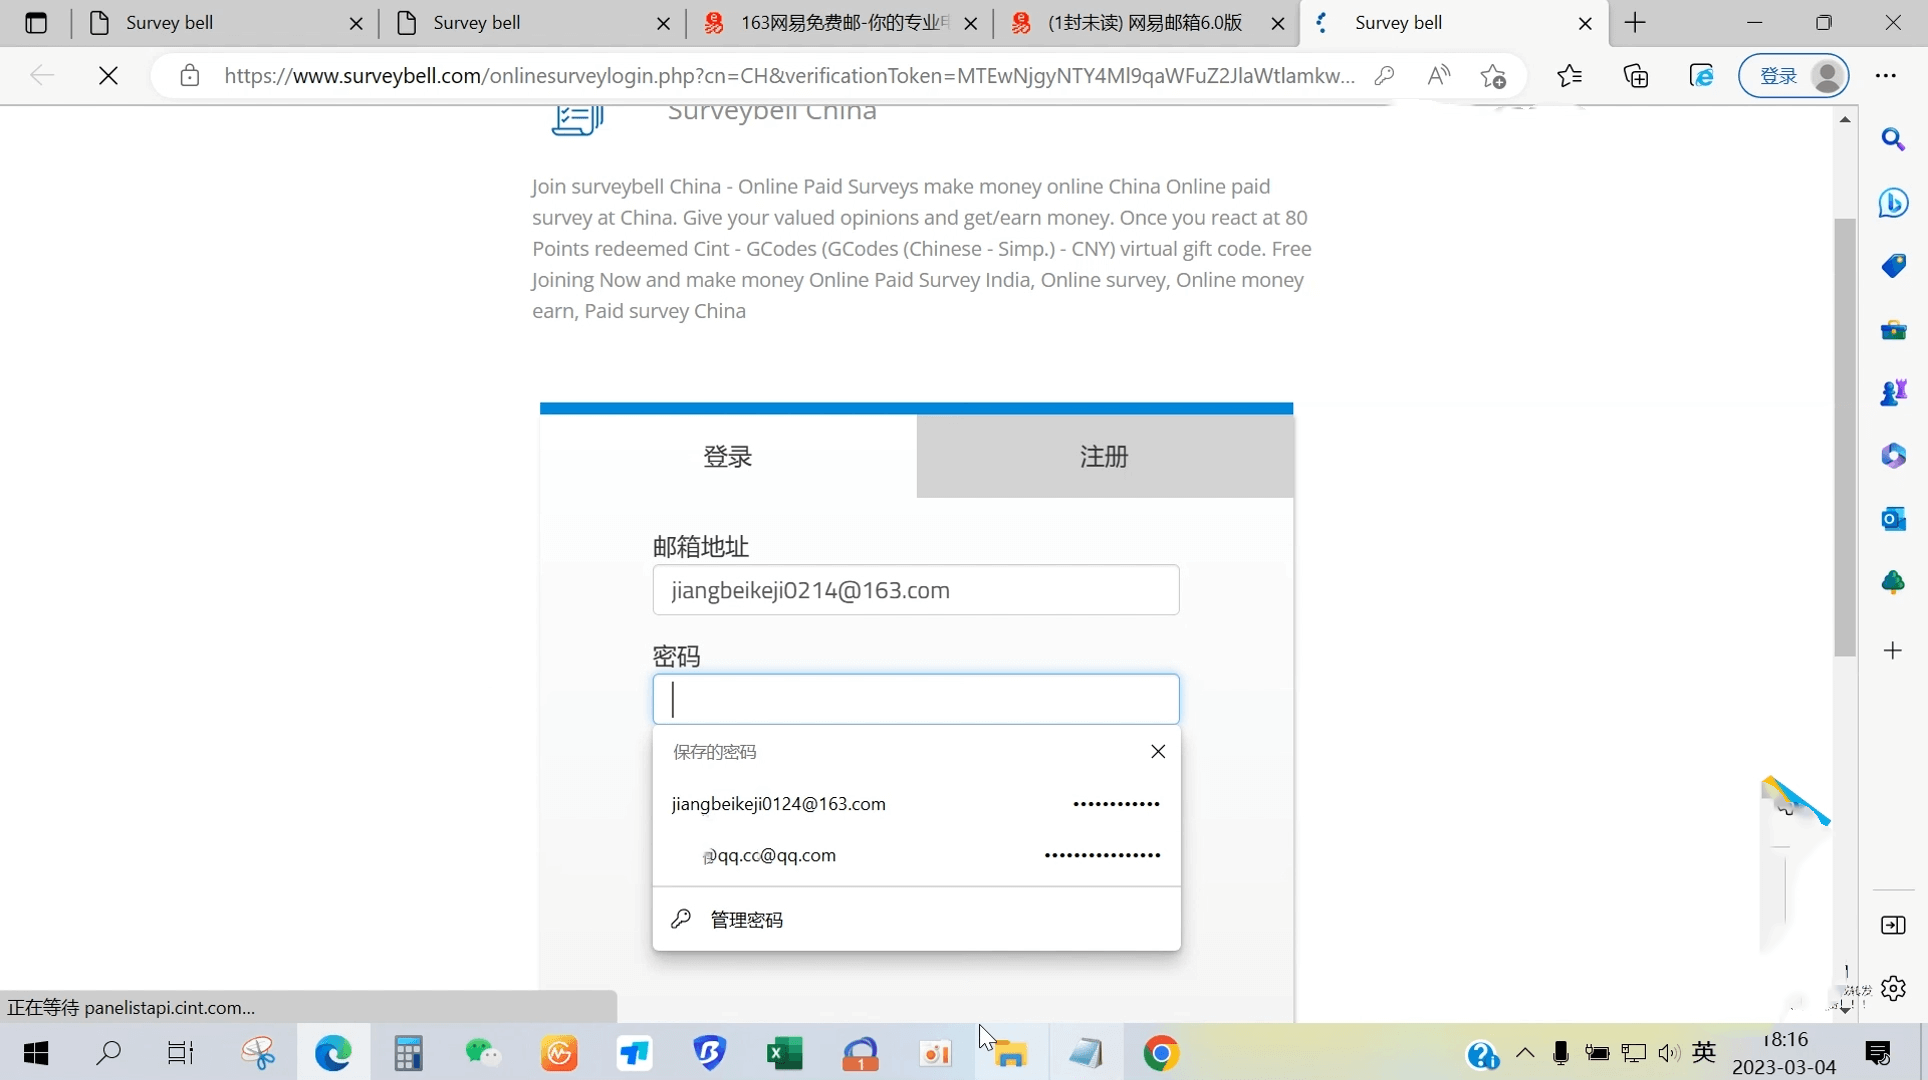Open clock showing 2023-03-04

pos(1784,1053)
